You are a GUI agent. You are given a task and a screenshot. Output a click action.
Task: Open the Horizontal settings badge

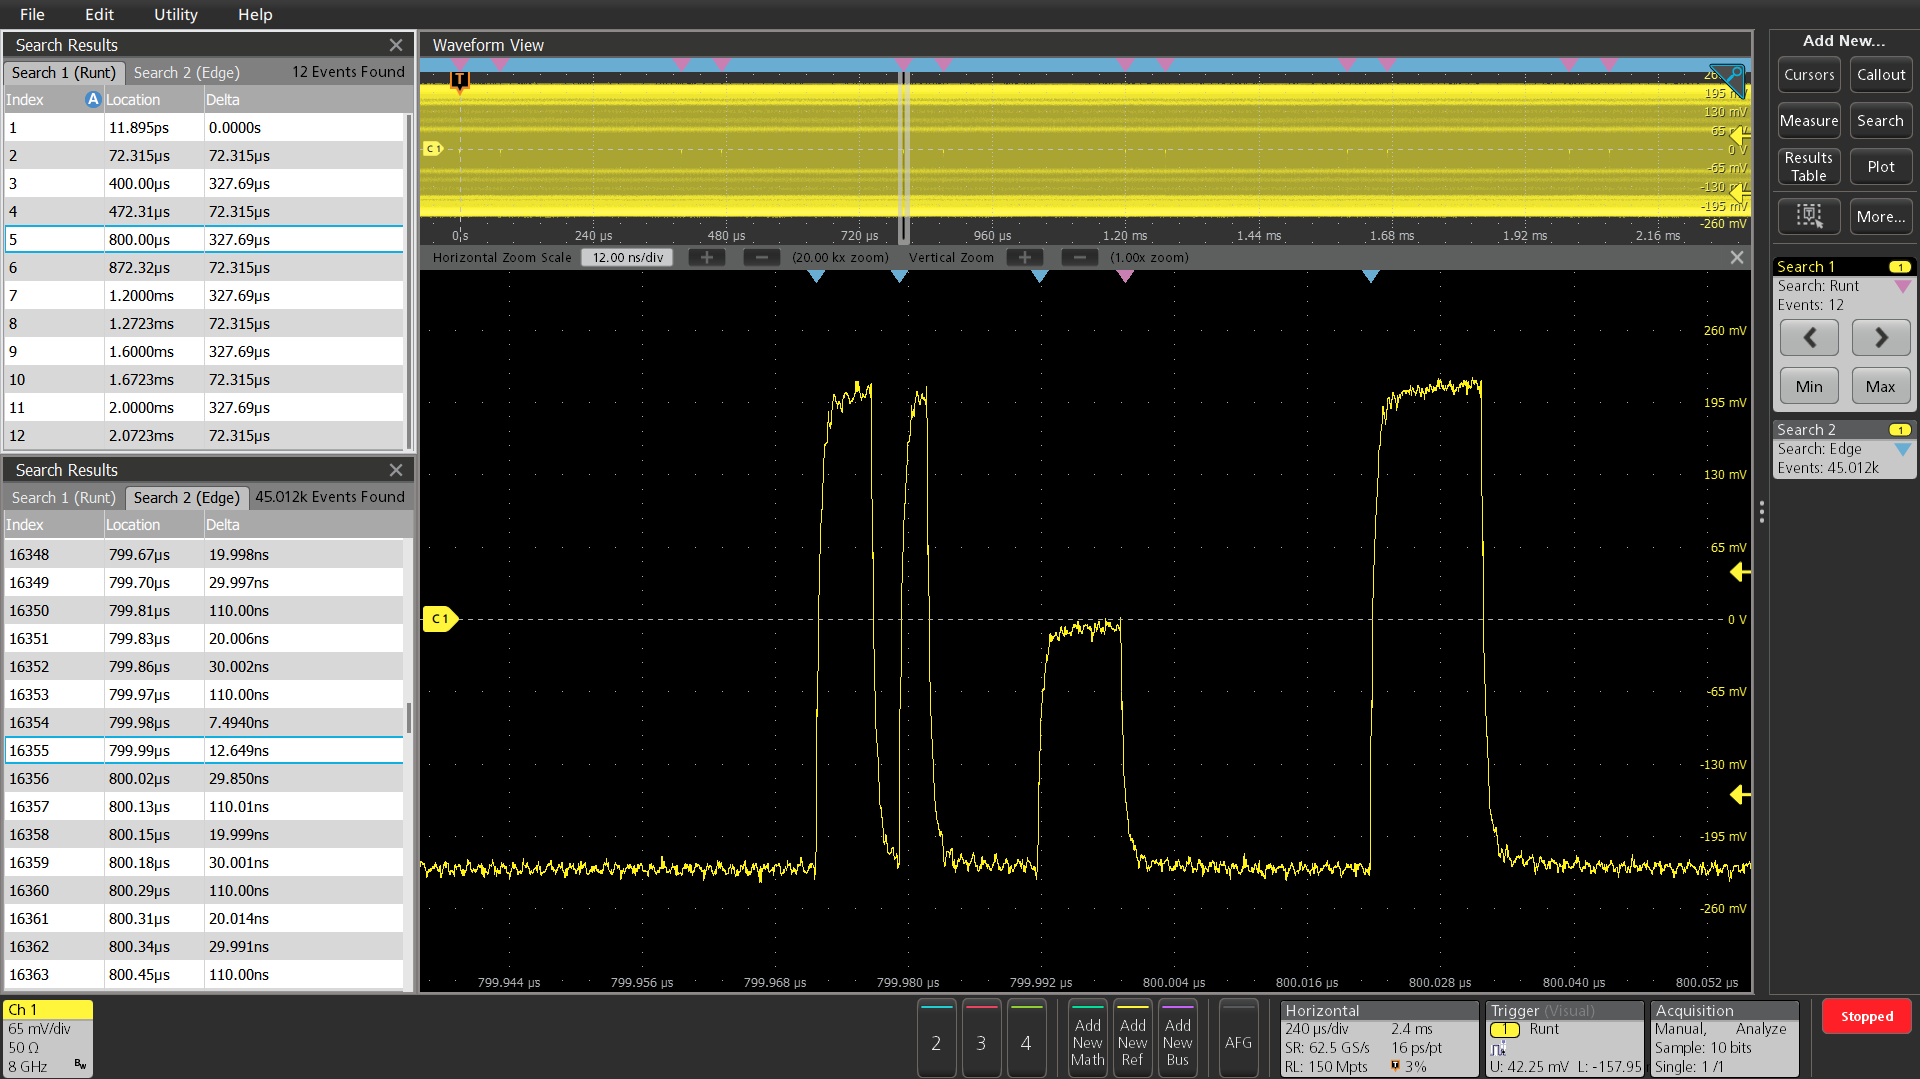[x=1379, y=1038]
